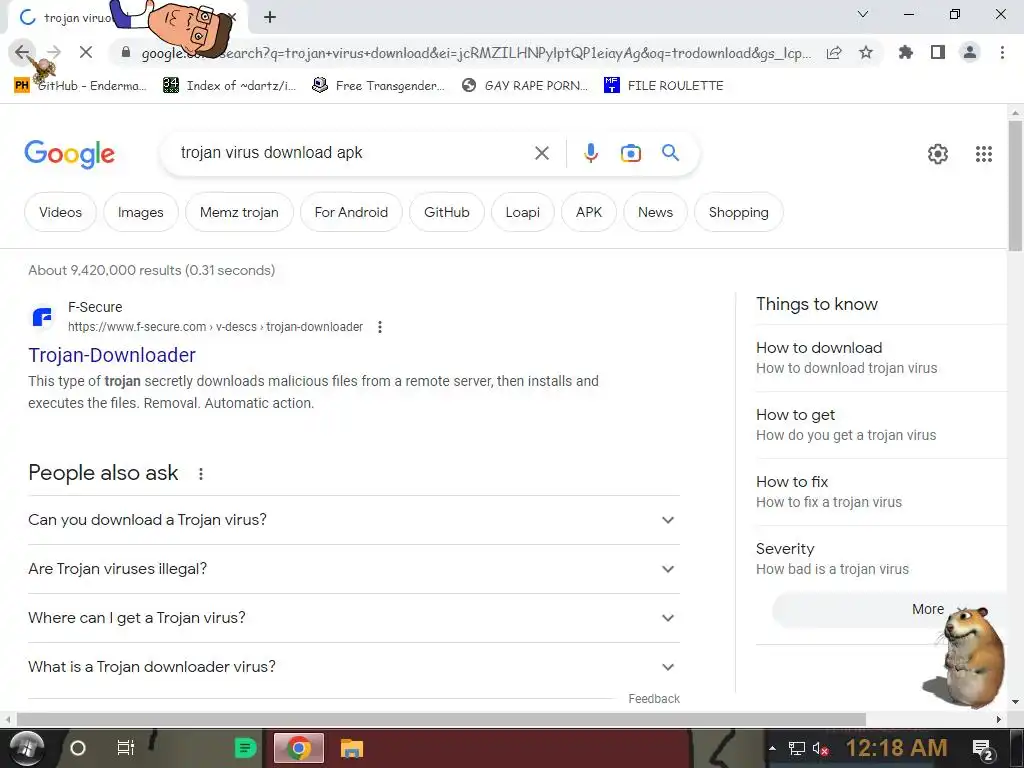Screen dimensions: 1024x768
Task: Toggle the Chrome side panel icon
Action: (x=938, y=52)
